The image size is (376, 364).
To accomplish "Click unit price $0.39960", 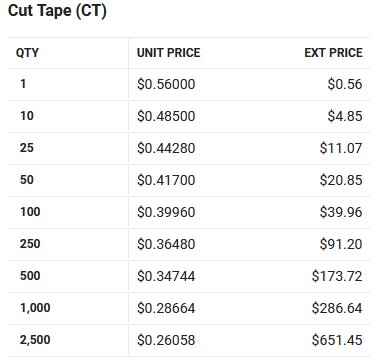I will point(166,212).
